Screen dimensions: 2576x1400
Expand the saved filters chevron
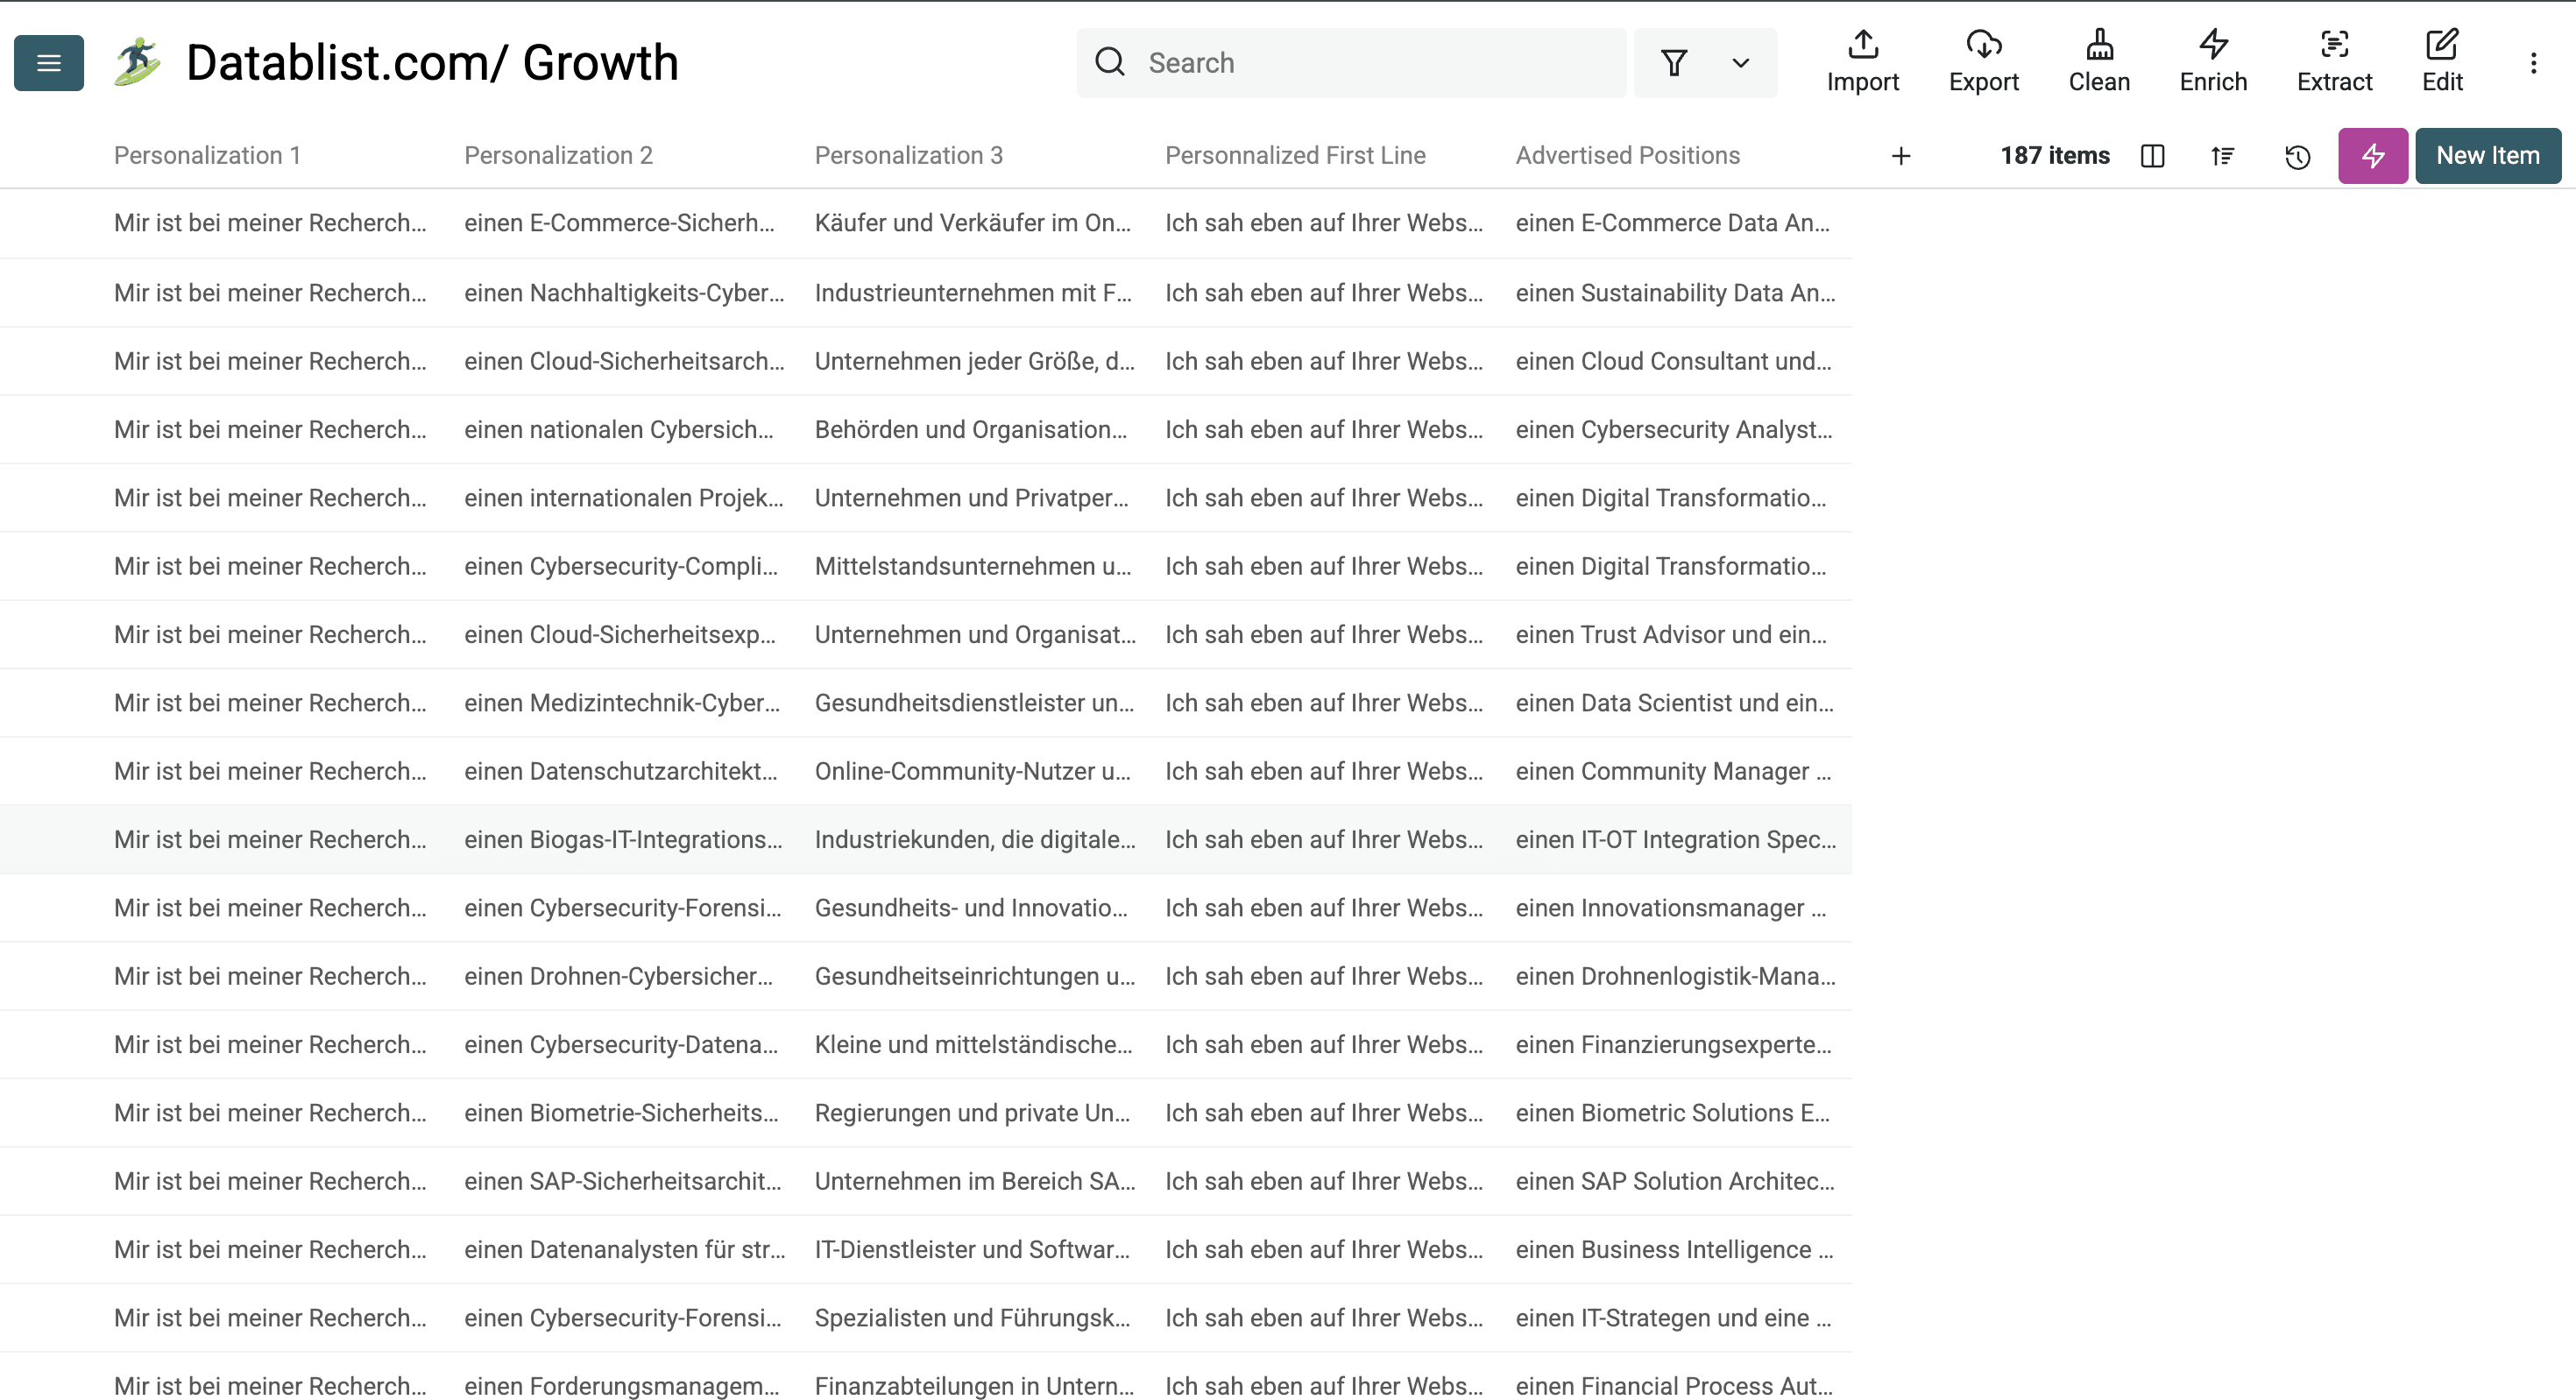click(1739, 63)
